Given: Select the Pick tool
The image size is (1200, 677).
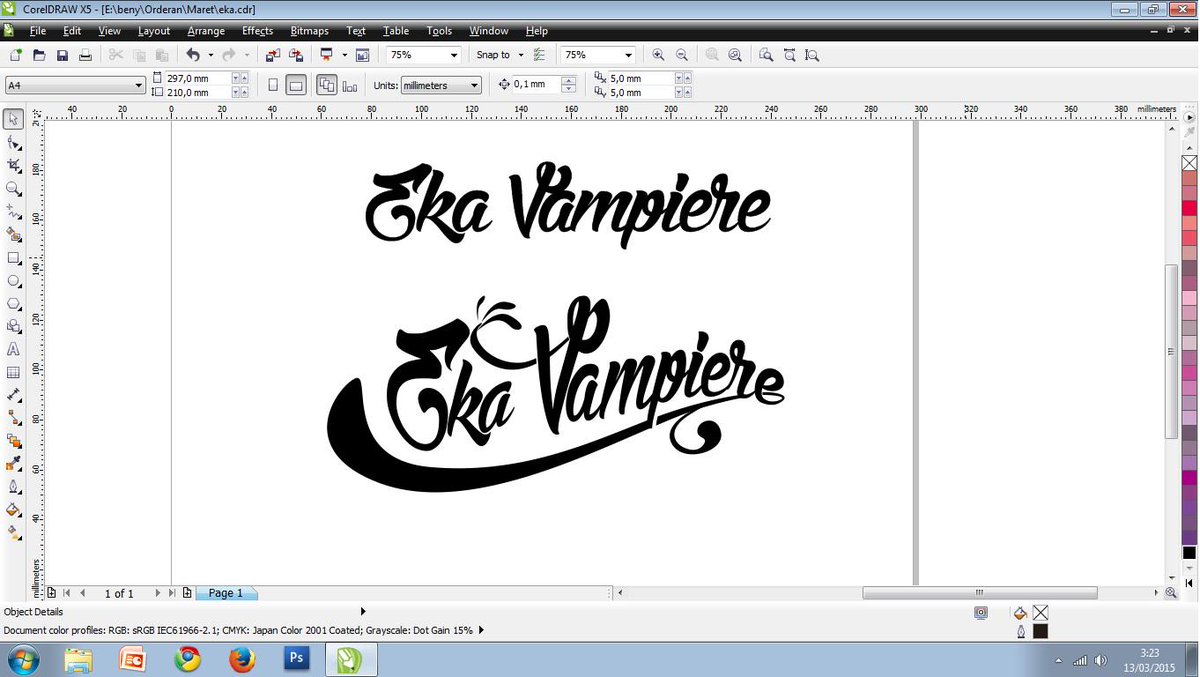Looking at the screenshot, I should pyautogui.click(x=13, y=119).
